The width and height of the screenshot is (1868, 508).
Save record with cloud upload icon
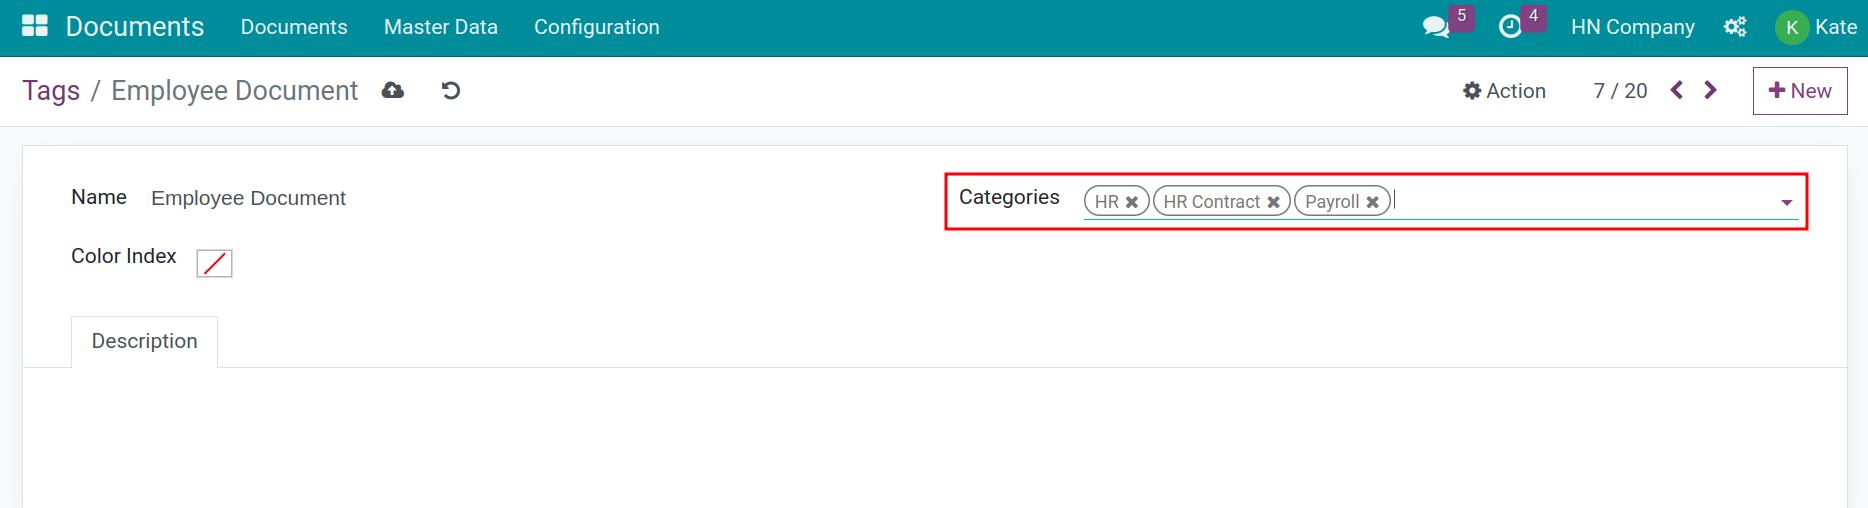(x=393, y=91)
